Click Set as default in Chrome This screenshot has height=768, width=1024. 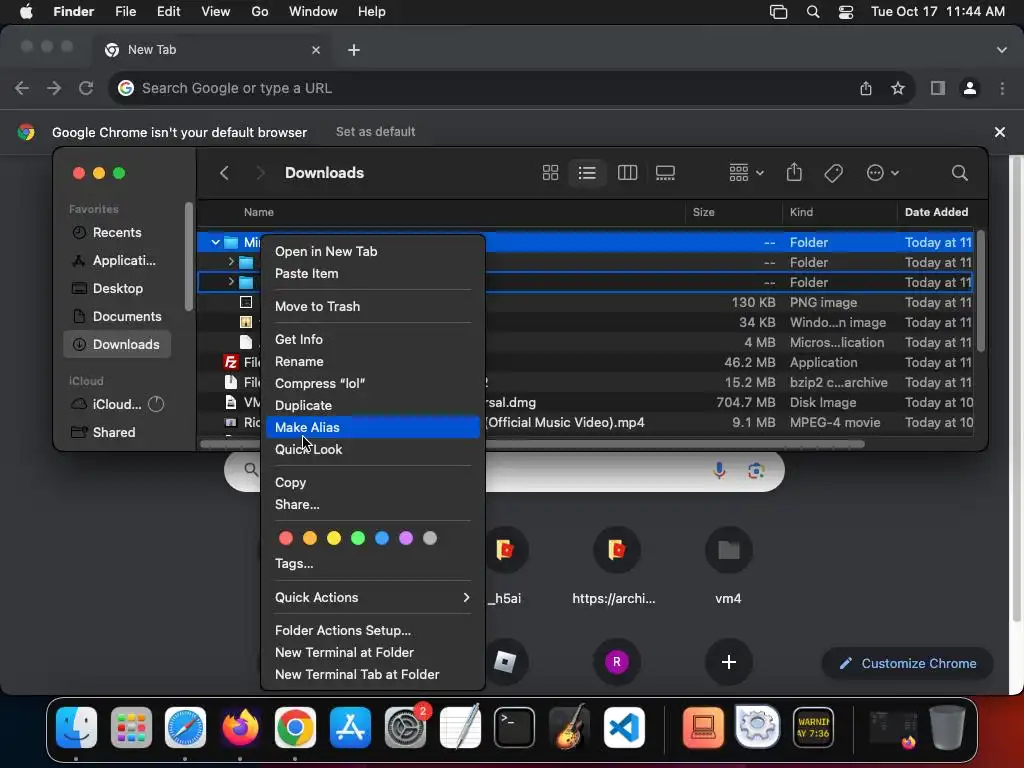(x=376, y=132)
